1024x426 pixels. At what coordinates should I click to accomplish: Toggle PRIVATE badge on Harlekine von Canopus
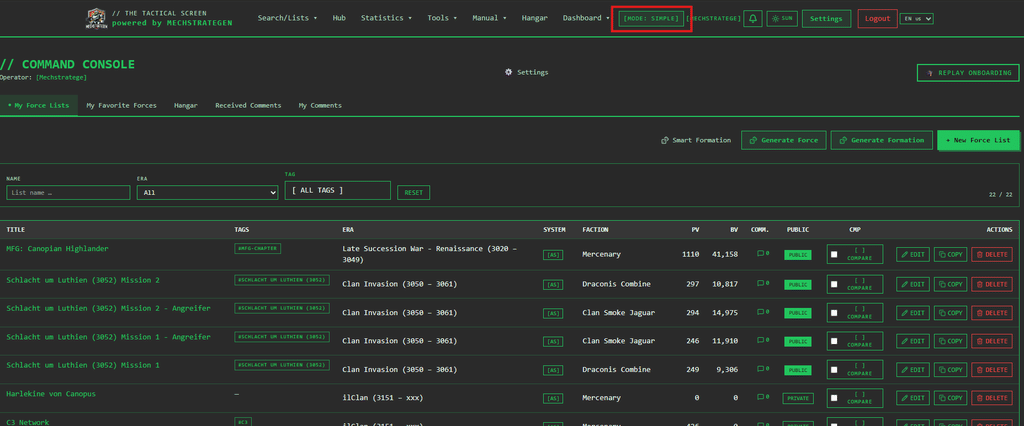click(x=798, y=398)
